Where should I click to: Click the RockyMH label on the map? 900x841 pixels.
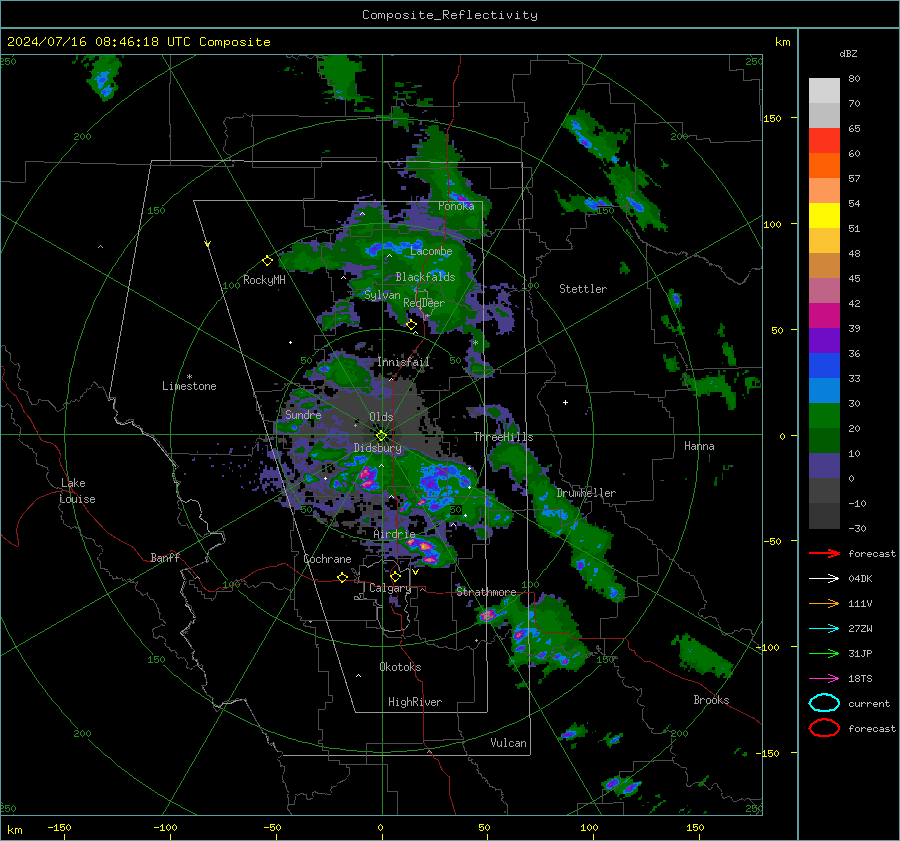(x=264, y=280)
